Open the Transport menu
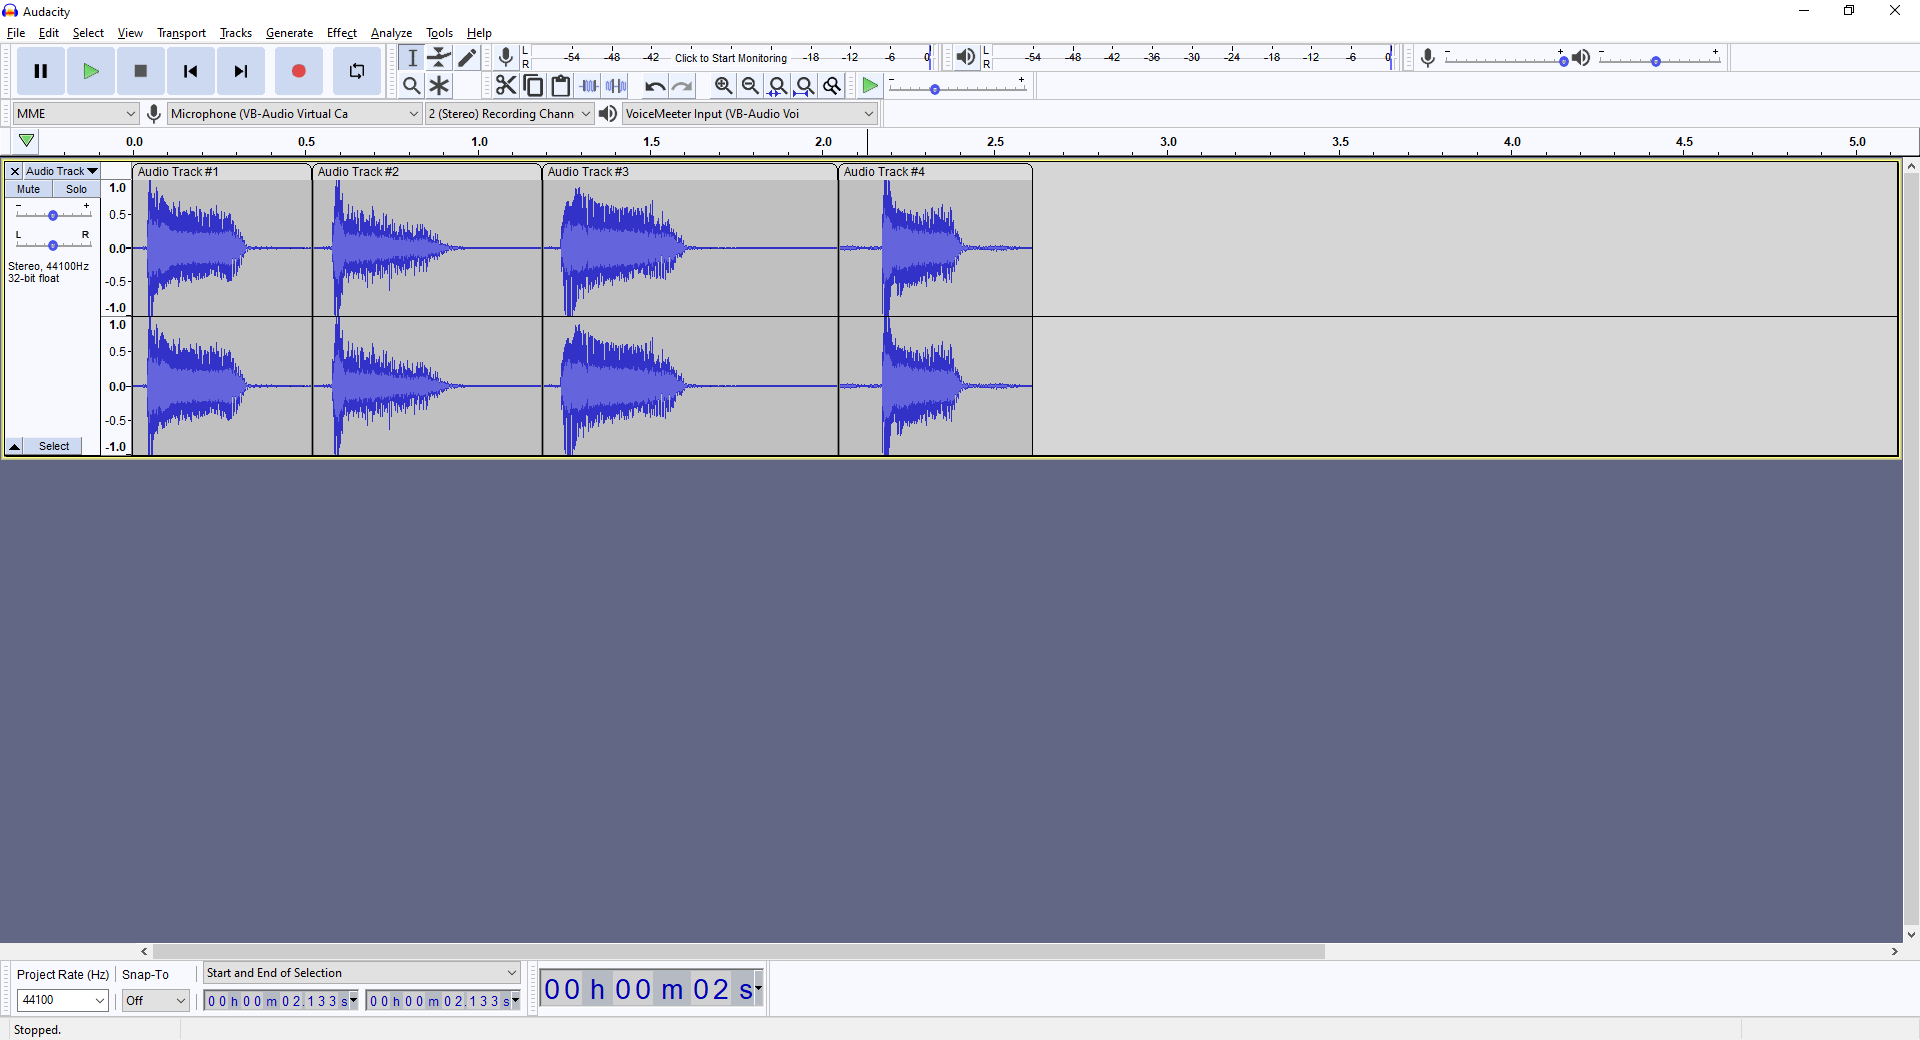Screen dimensions: 1920x1040 click(x=181, y=33)
